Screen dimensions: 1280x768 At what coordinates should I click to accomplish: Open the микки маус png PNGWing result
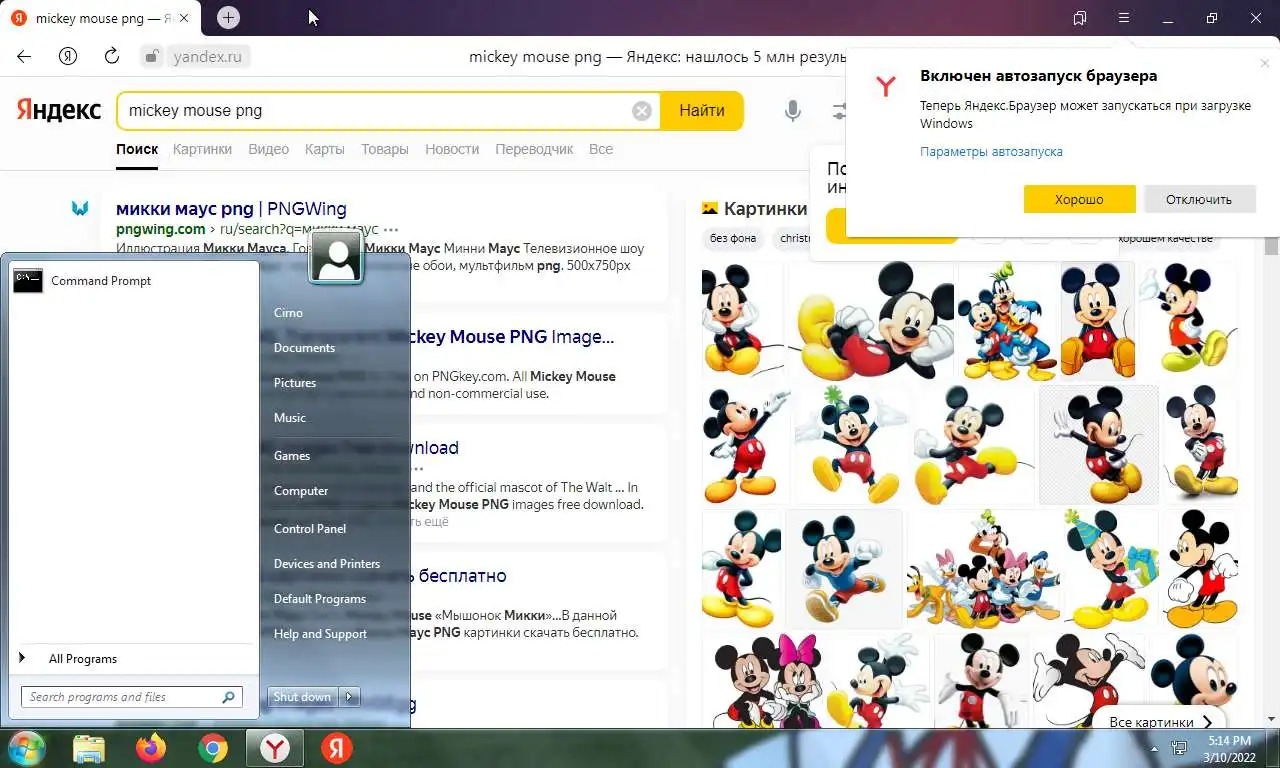point(231,209)
